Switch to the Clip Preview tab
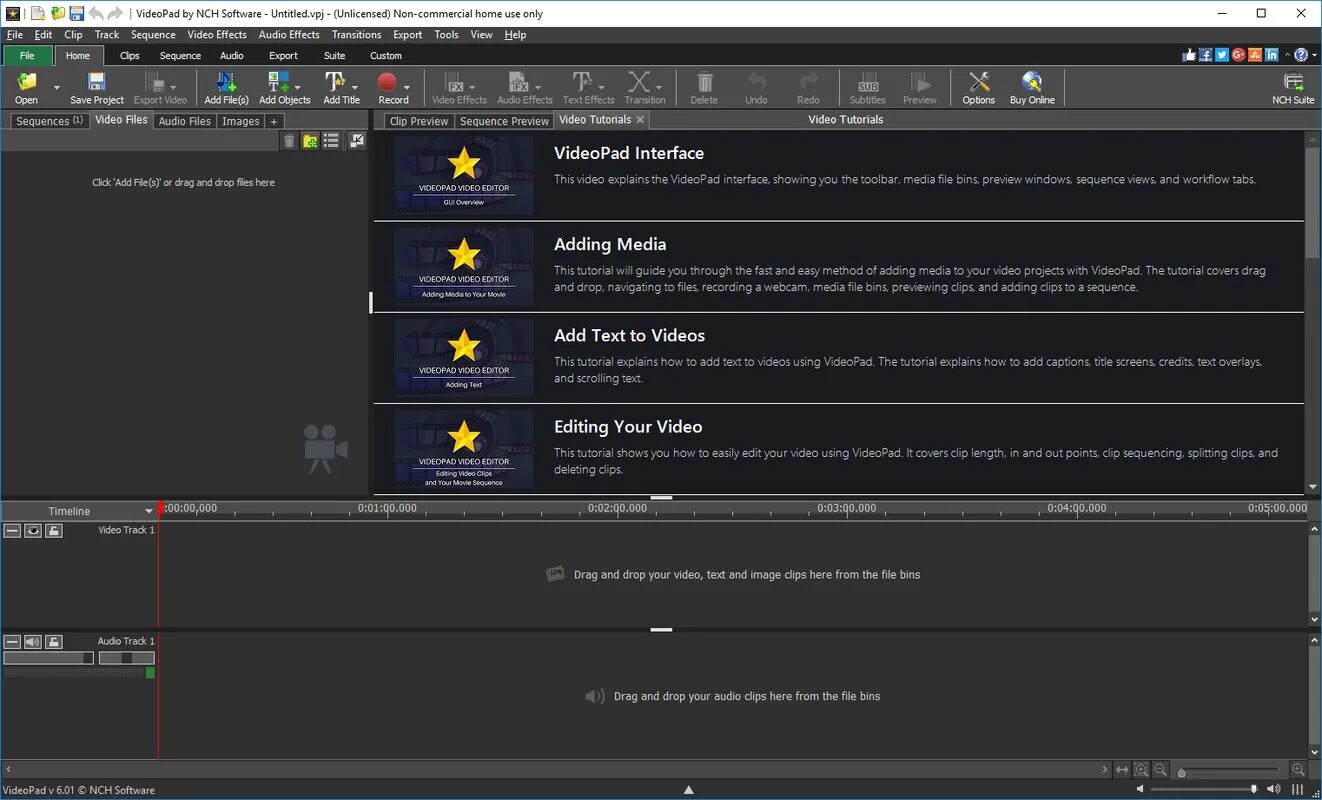Viewport: 1322px width, 800px height. (419, 121)
